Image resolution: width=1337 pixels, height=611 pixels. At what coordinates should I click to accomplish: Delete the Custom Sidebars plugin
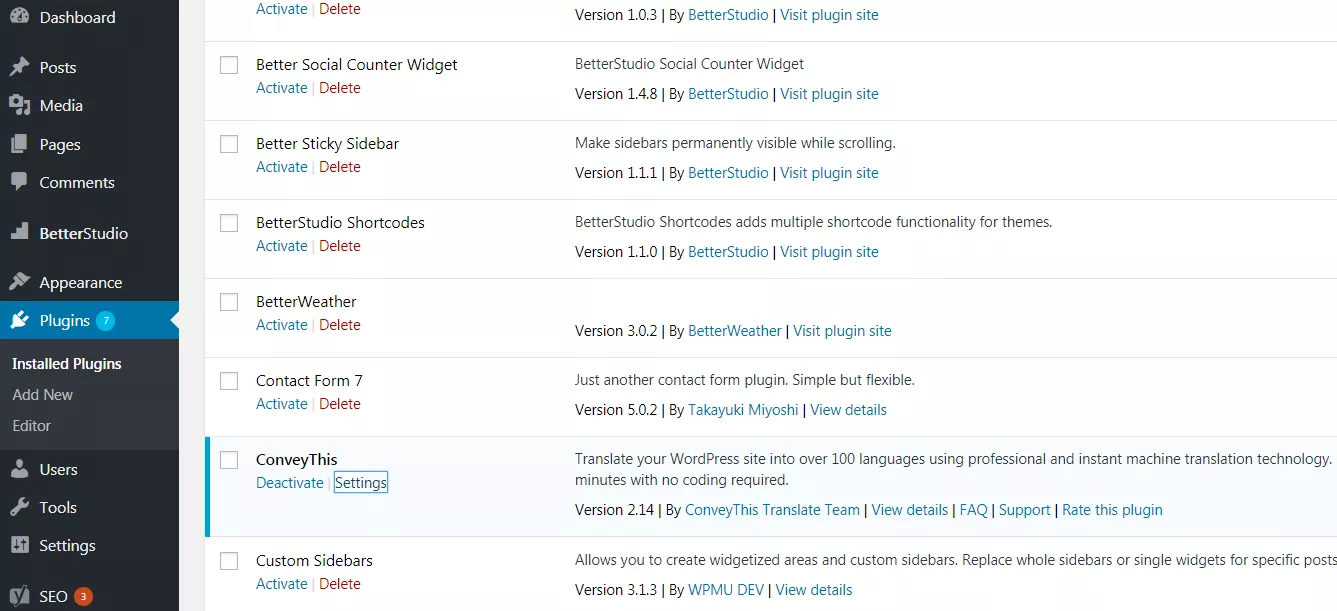(x=340, y=584)
